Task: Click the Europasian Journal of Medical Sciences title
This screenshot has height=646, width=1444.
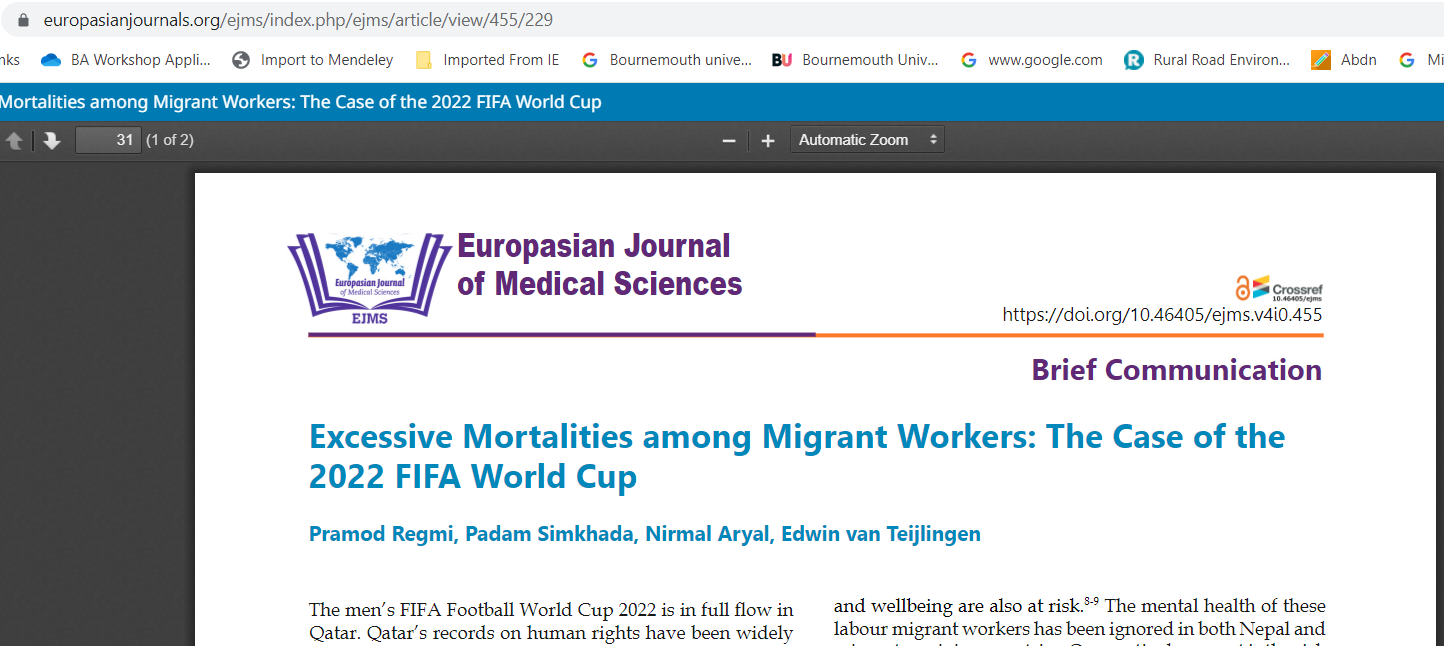Action: pyautogui.click(x=600, y=265)
